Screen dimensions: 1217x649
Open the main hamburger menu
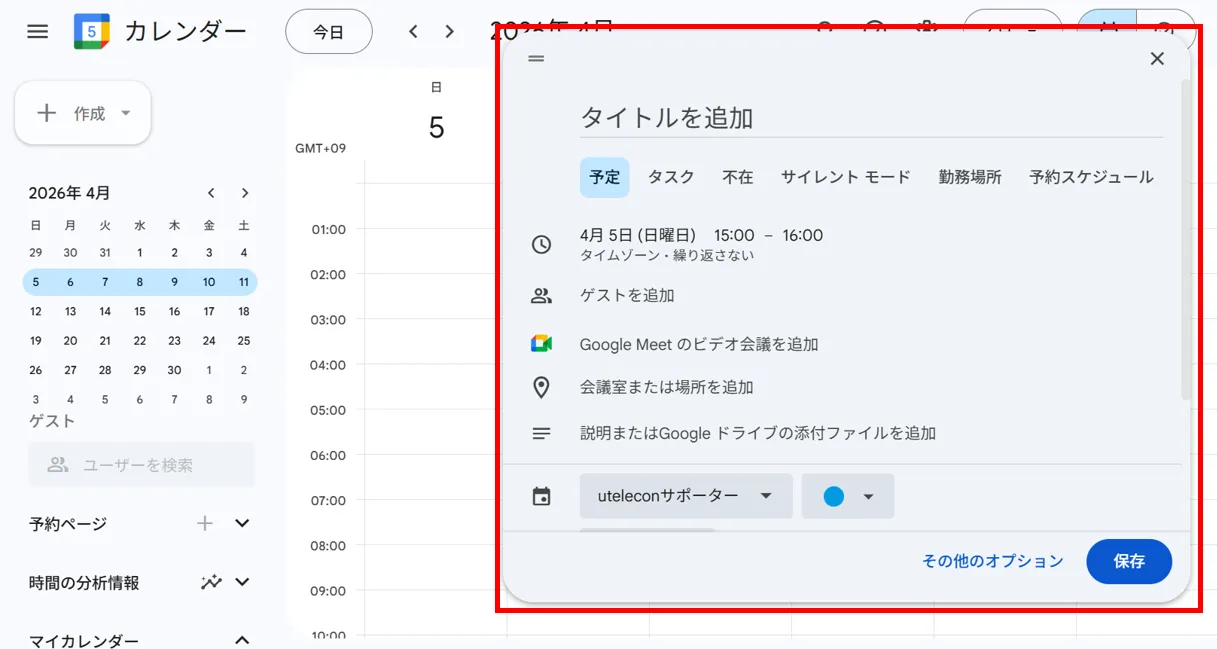point(37,31)
